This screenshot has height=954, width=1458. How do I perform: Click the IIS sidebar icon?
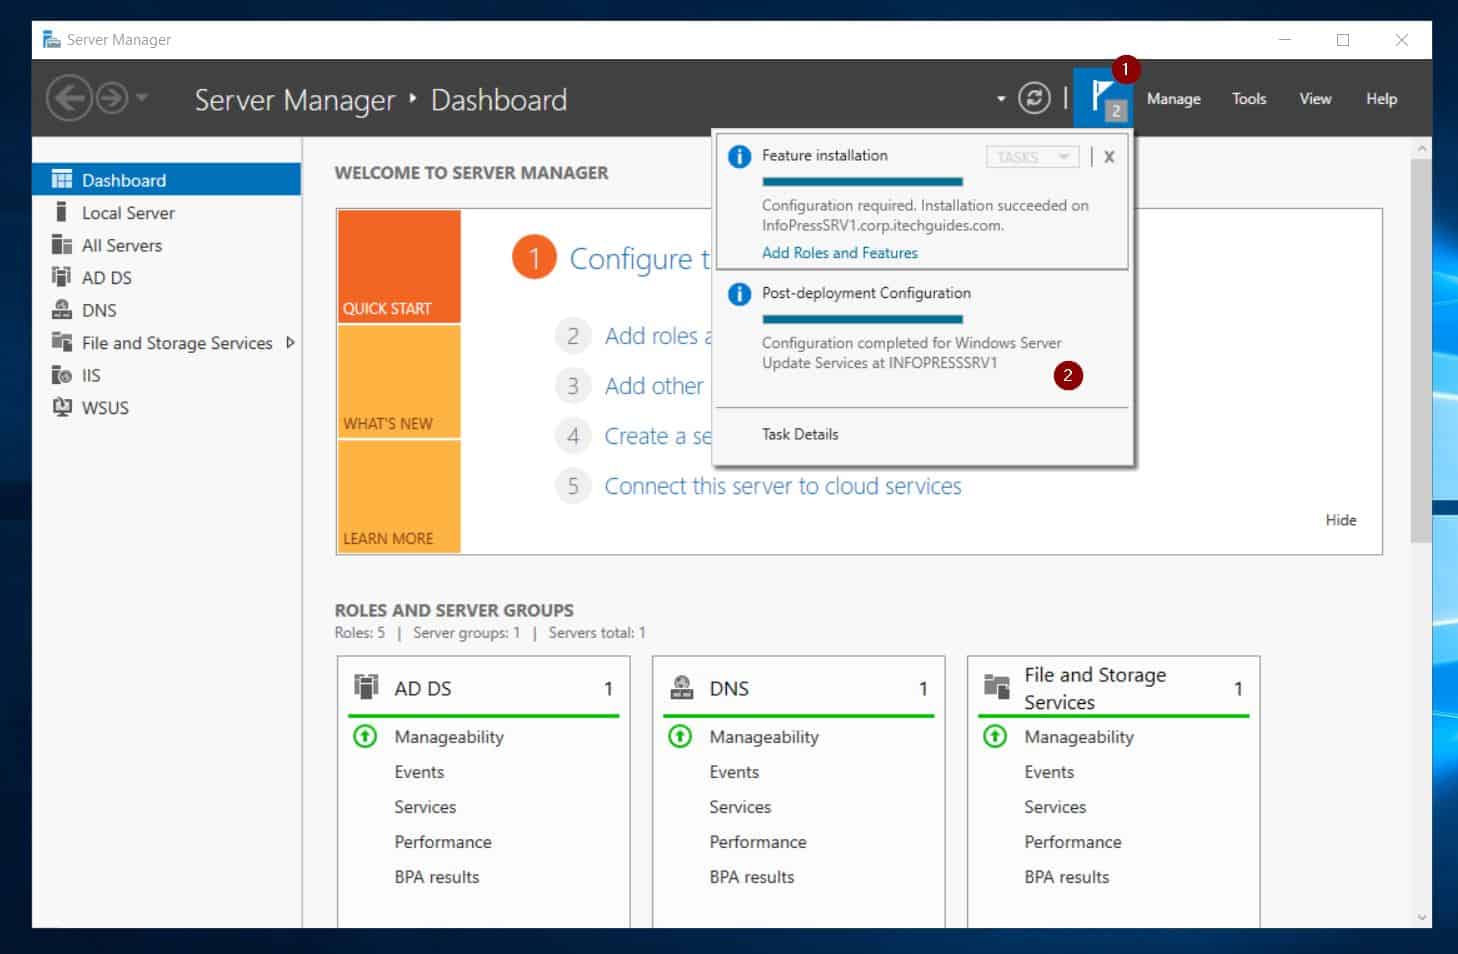[62, 375]
